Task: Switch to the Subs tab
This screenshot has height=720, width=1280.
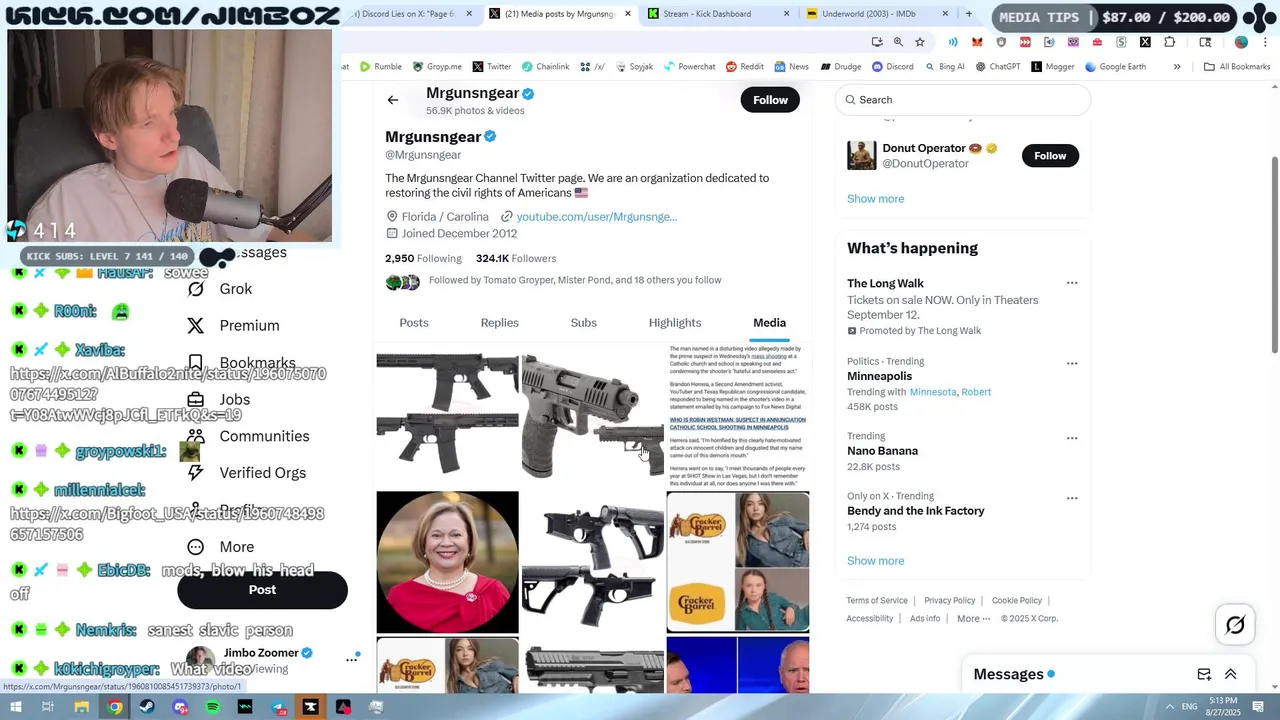Action: 584,322
